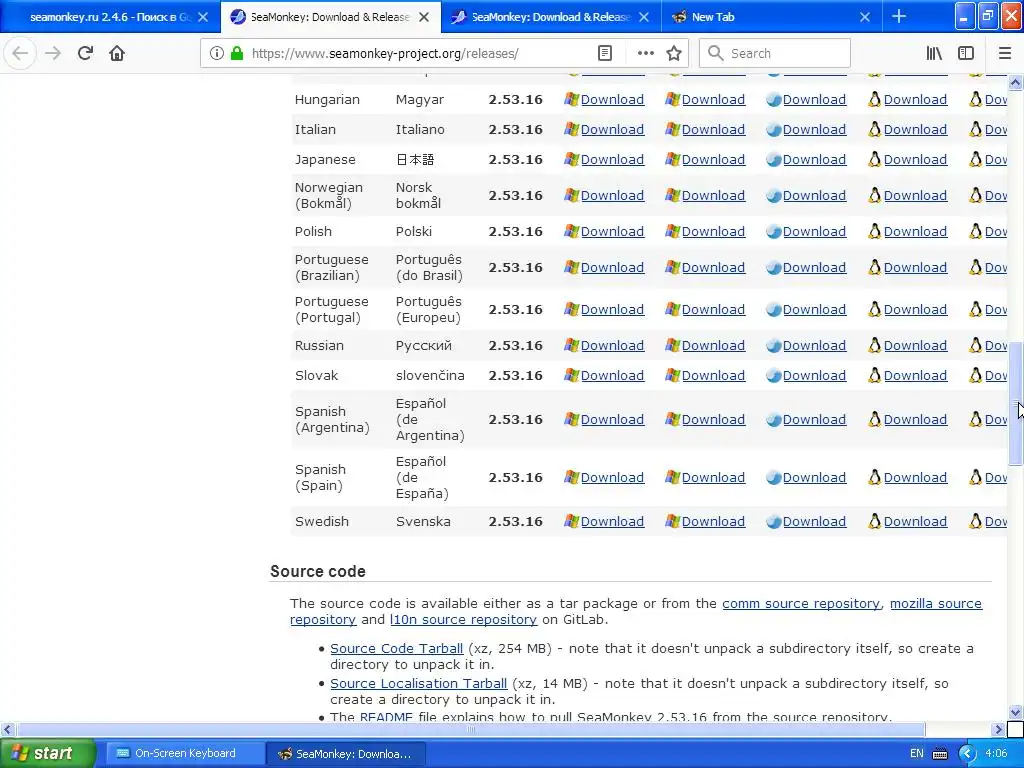1024x768 pixels.
Task: Close the active SeaMonkey Download tab
Action: pyautogui.click(x=424, y=17)
